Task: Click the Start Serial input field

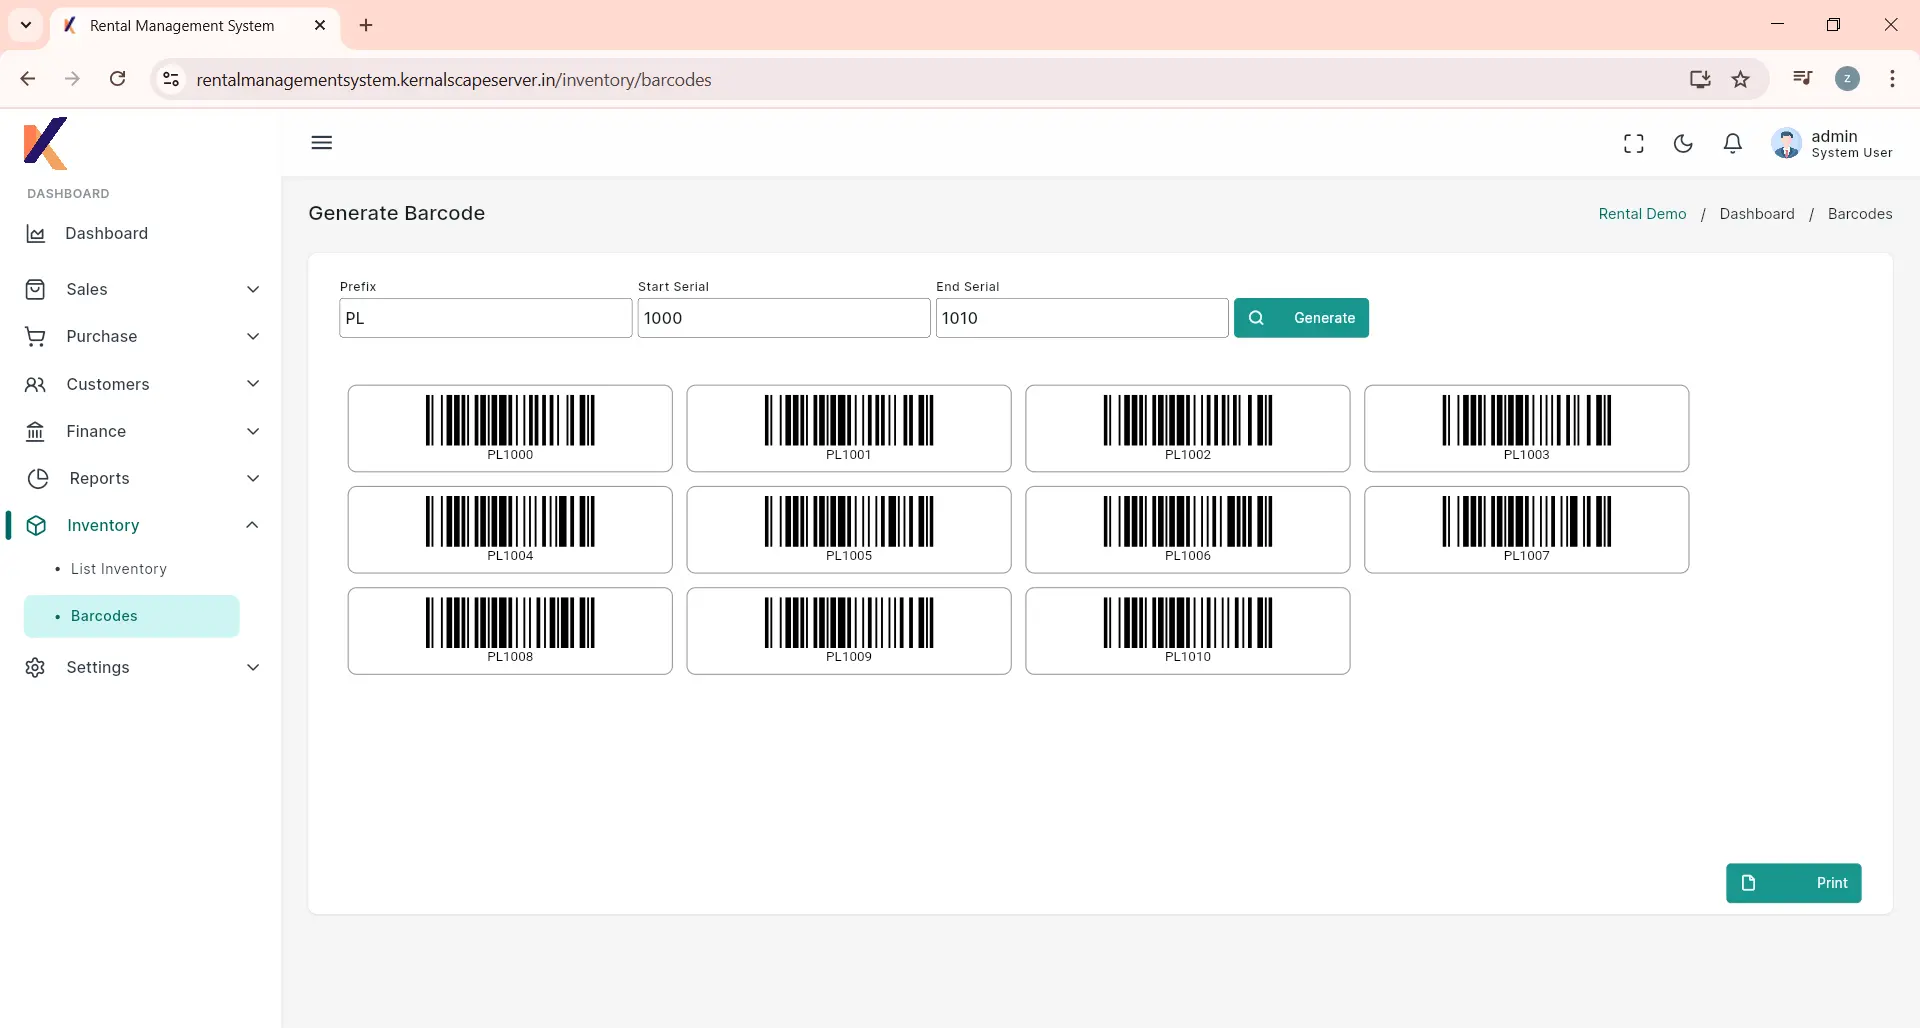Action: coord(784,318)
